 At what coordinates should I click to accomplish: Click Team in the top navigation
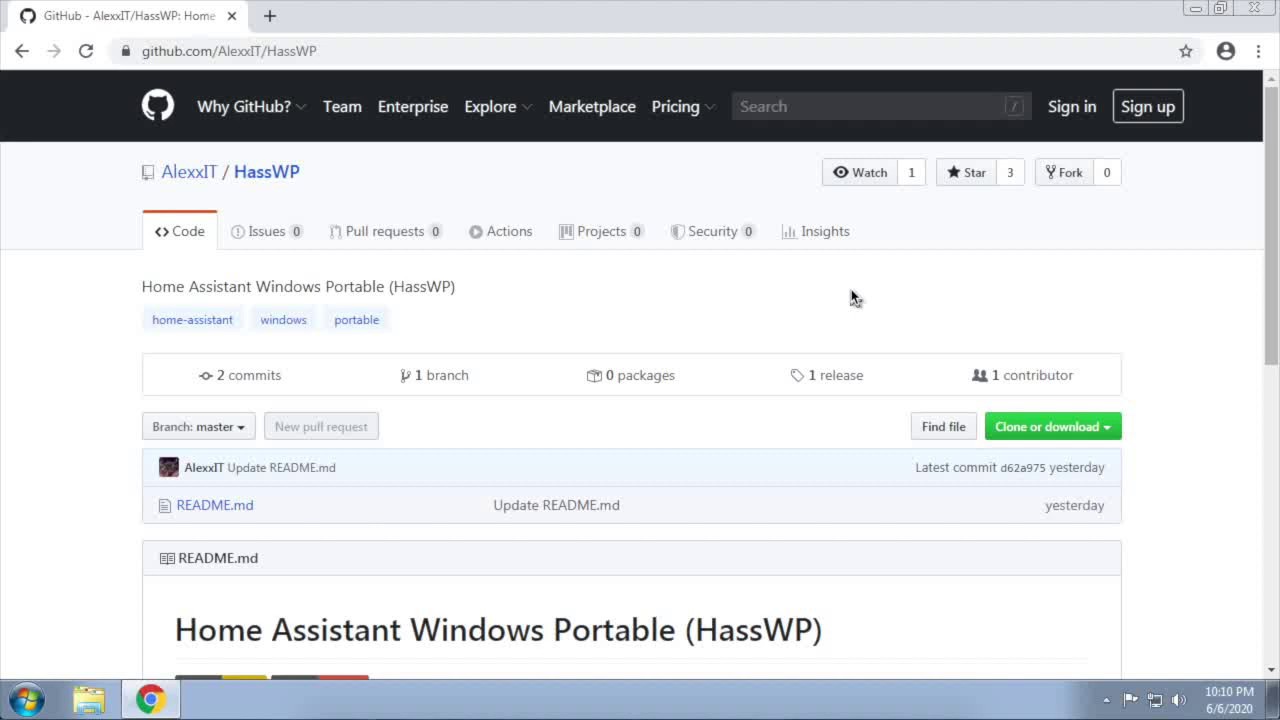(342, 106)
